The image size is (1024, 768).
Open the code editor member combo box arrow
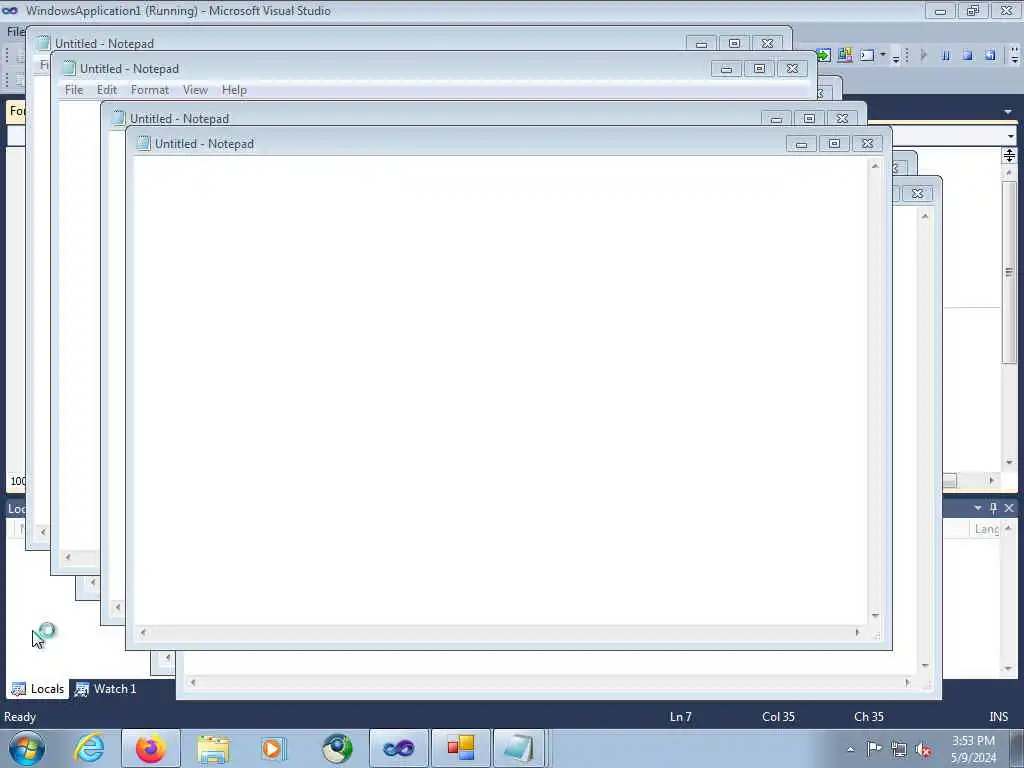point(1011,136)
